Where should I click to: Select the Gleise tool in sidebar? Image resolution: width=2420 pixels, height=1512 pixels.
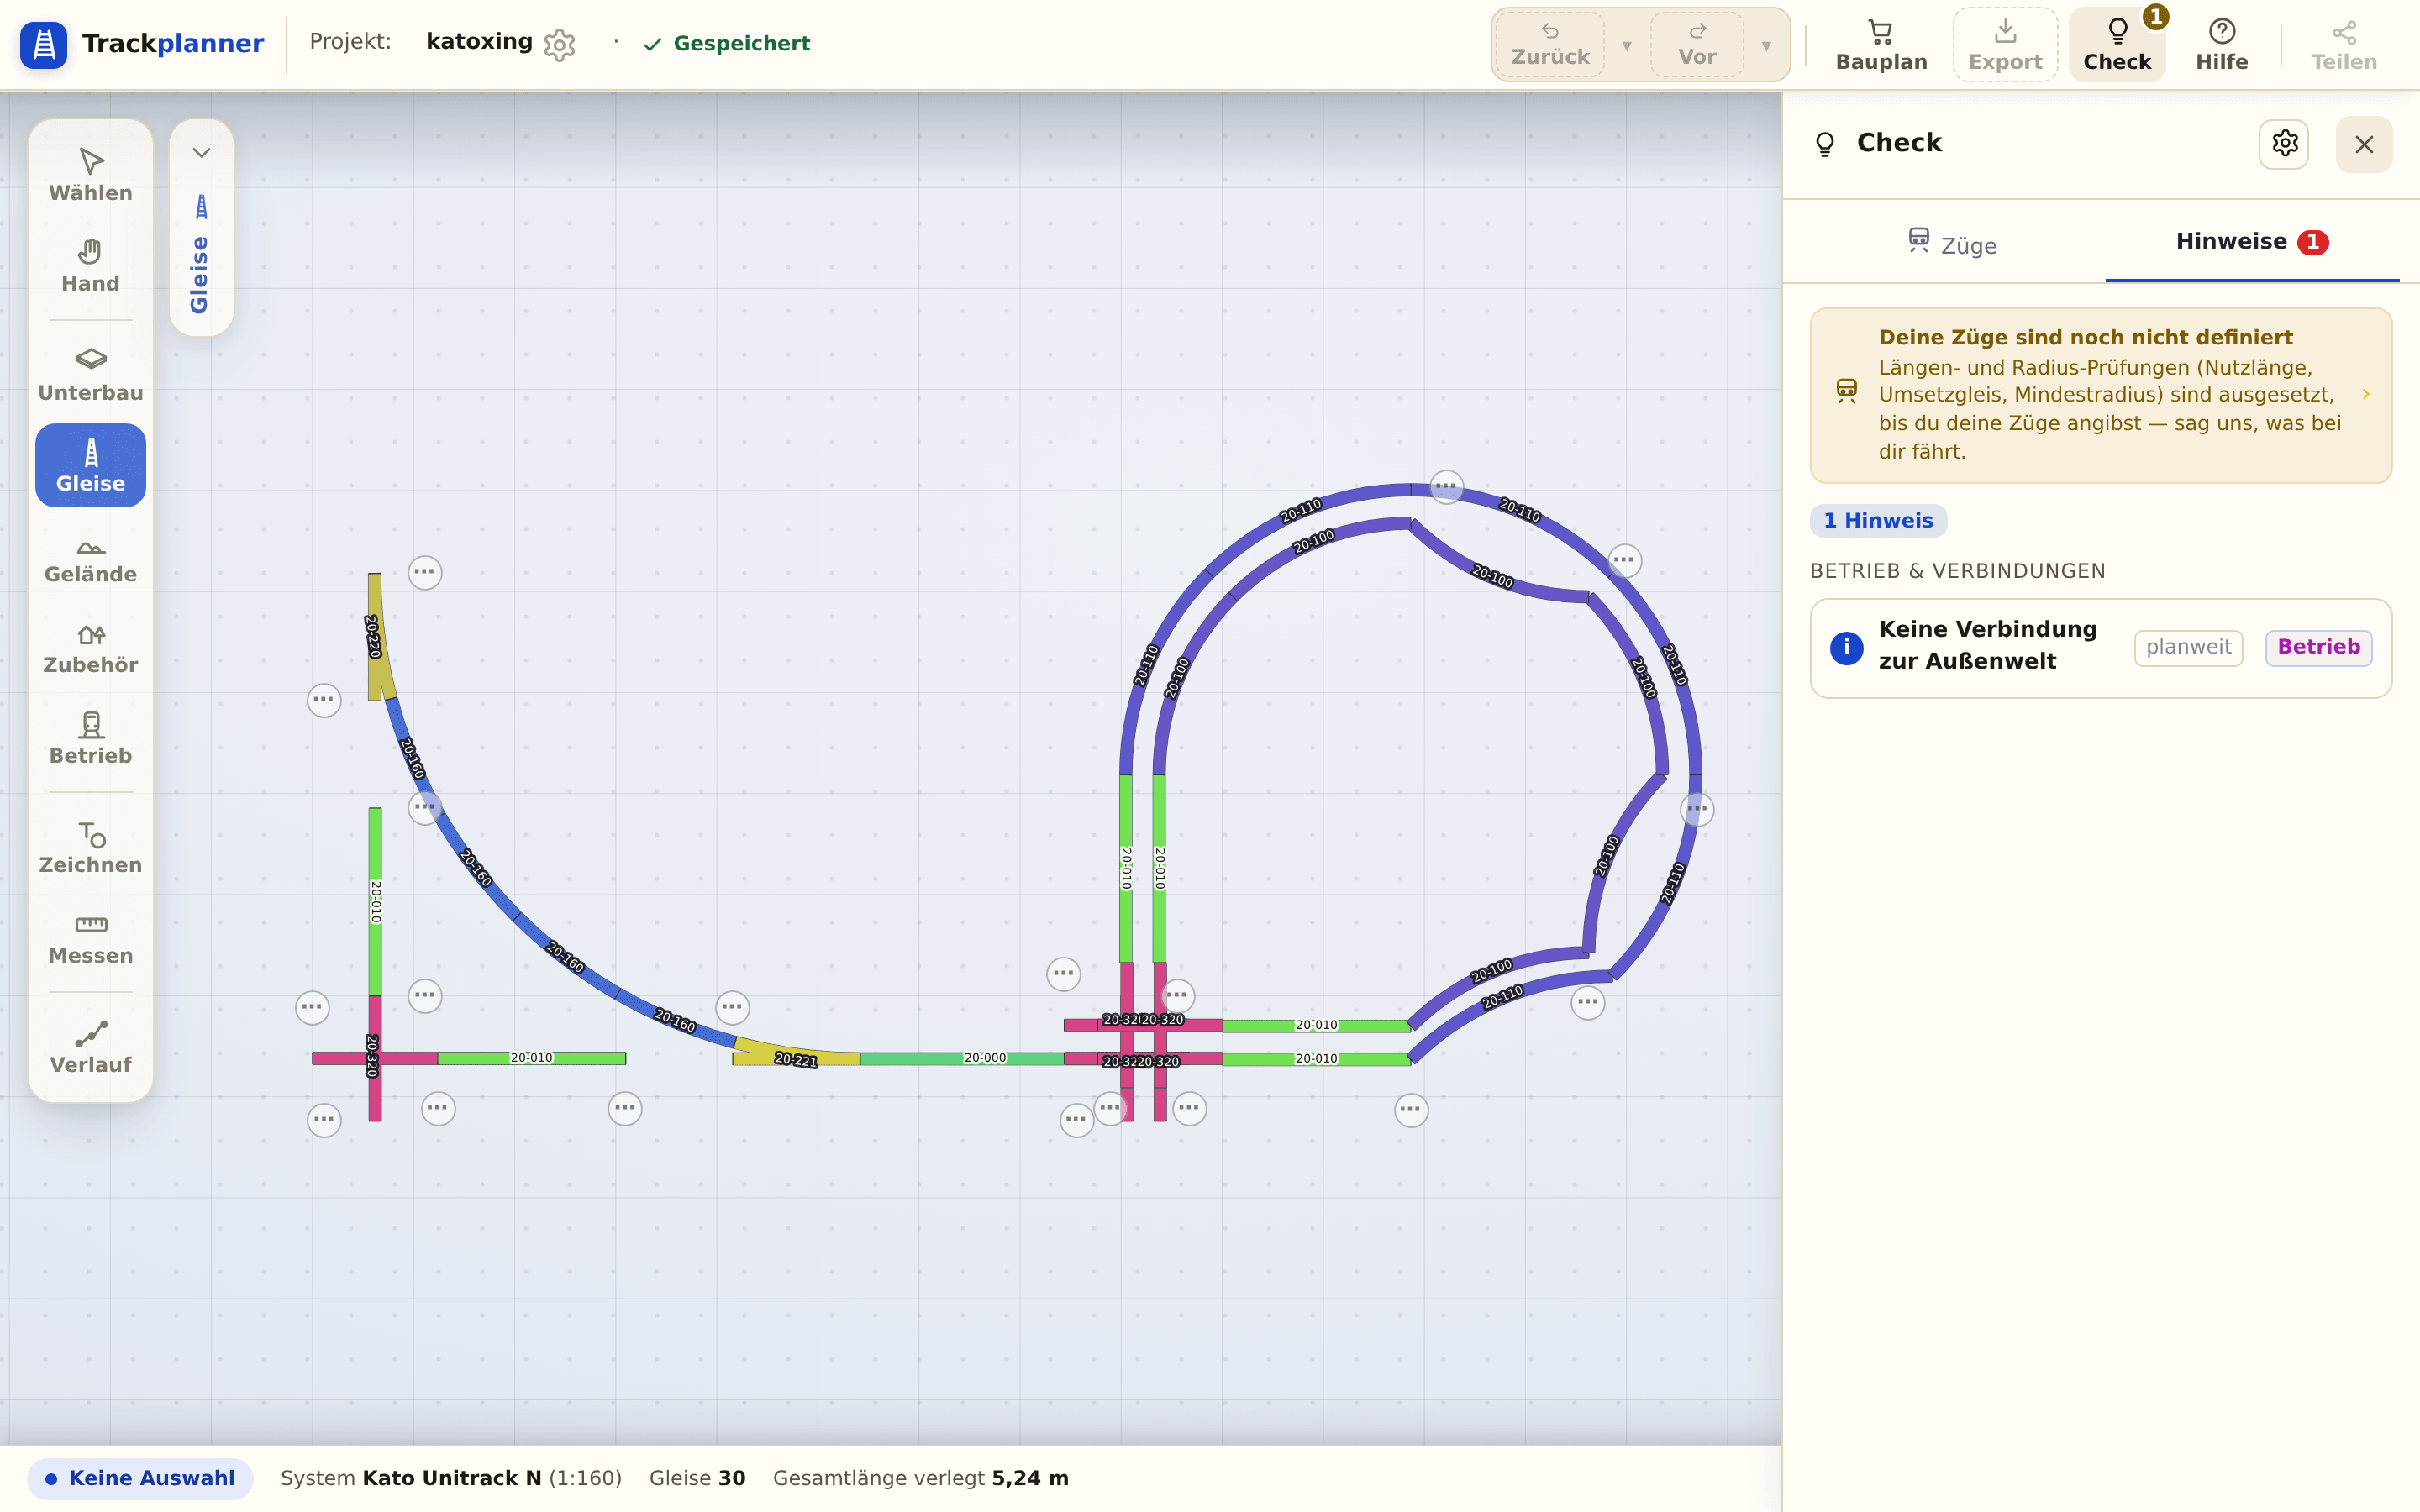[x=90, y=465]
